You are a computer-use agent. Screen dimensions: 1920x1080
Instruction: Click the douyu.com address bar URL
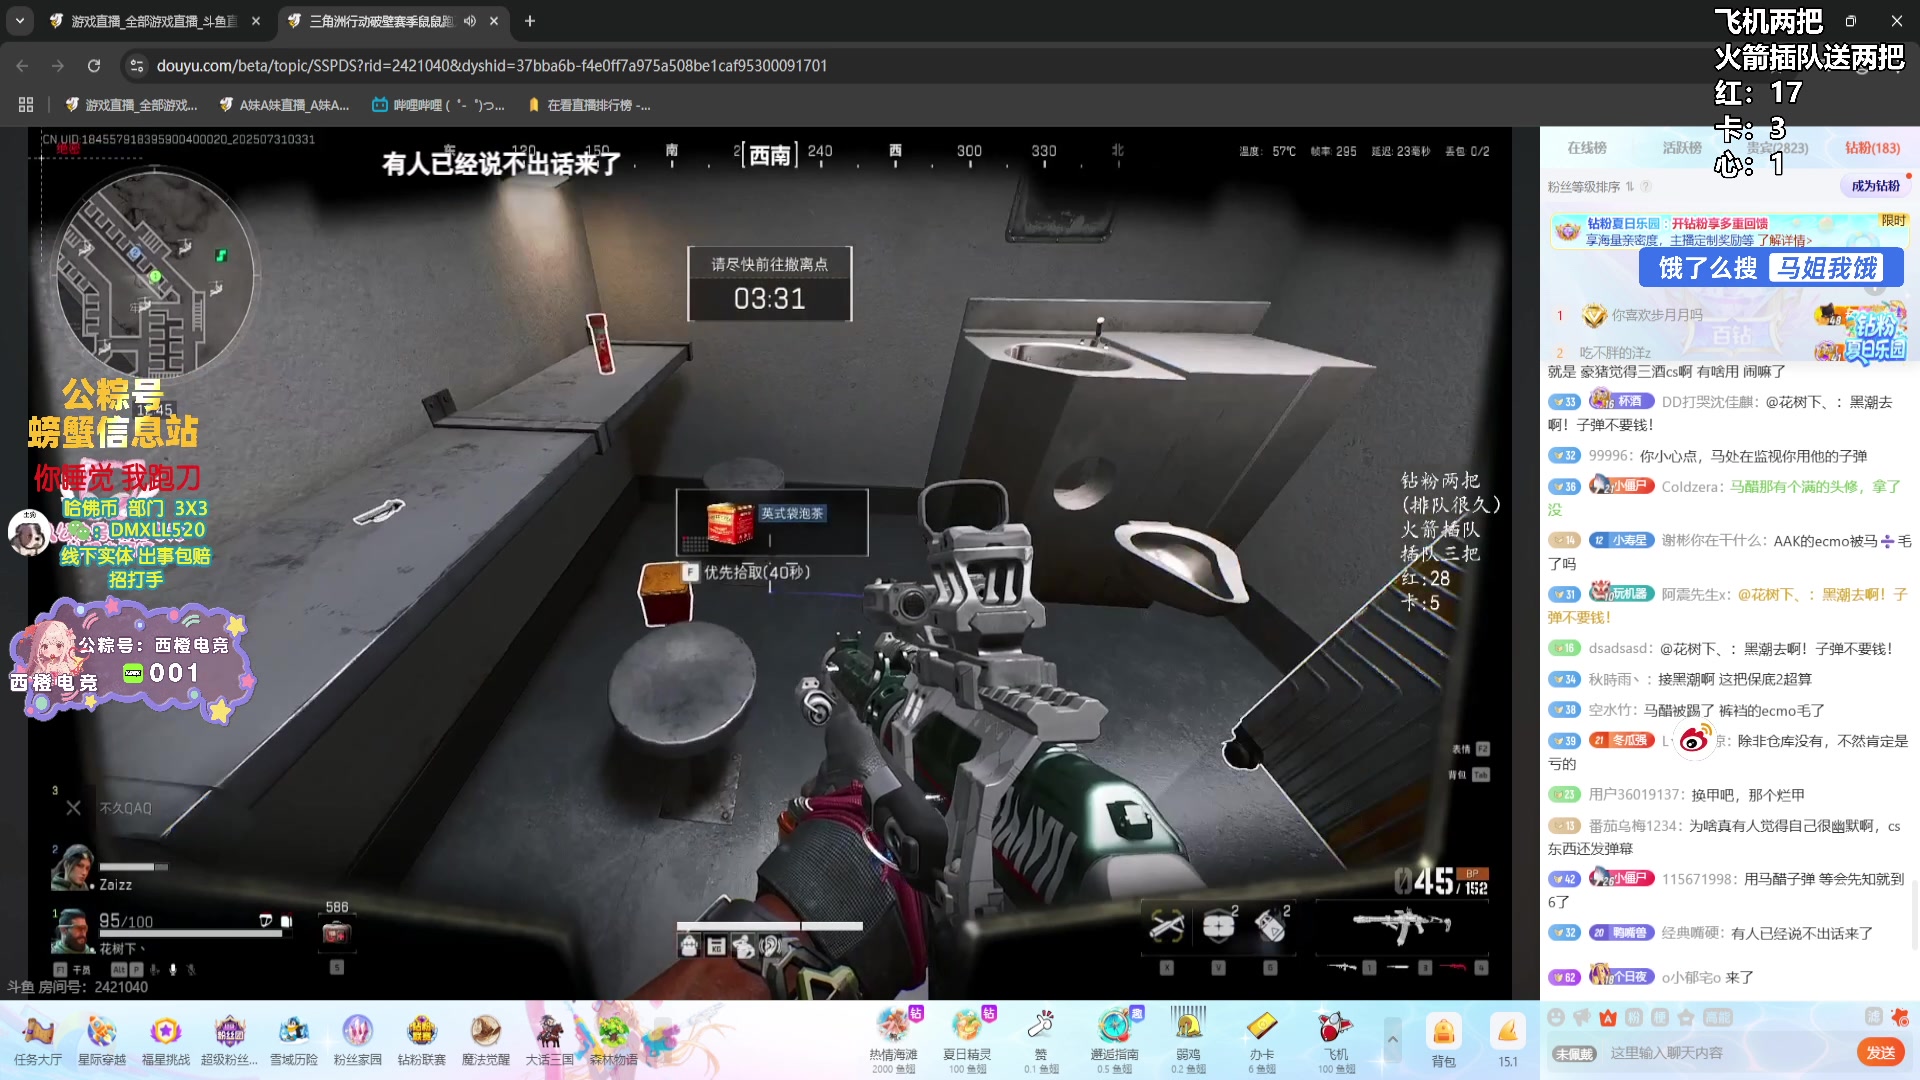point(491,66)
